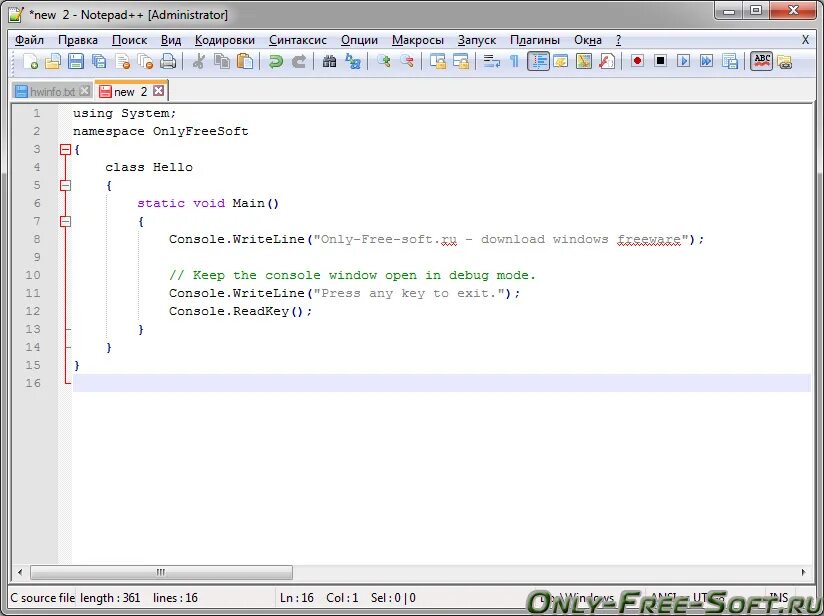The image size is (824, 616).
Task: Close the new 2 tab
Action: tap(158, 91)
